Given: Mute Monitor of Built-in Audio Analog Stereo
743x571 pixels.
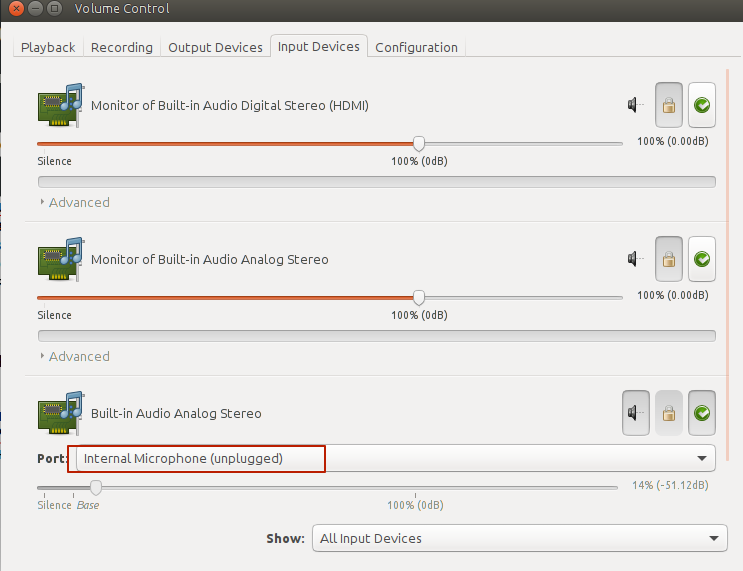Looking at the screenshot, I should pos(635,260).
